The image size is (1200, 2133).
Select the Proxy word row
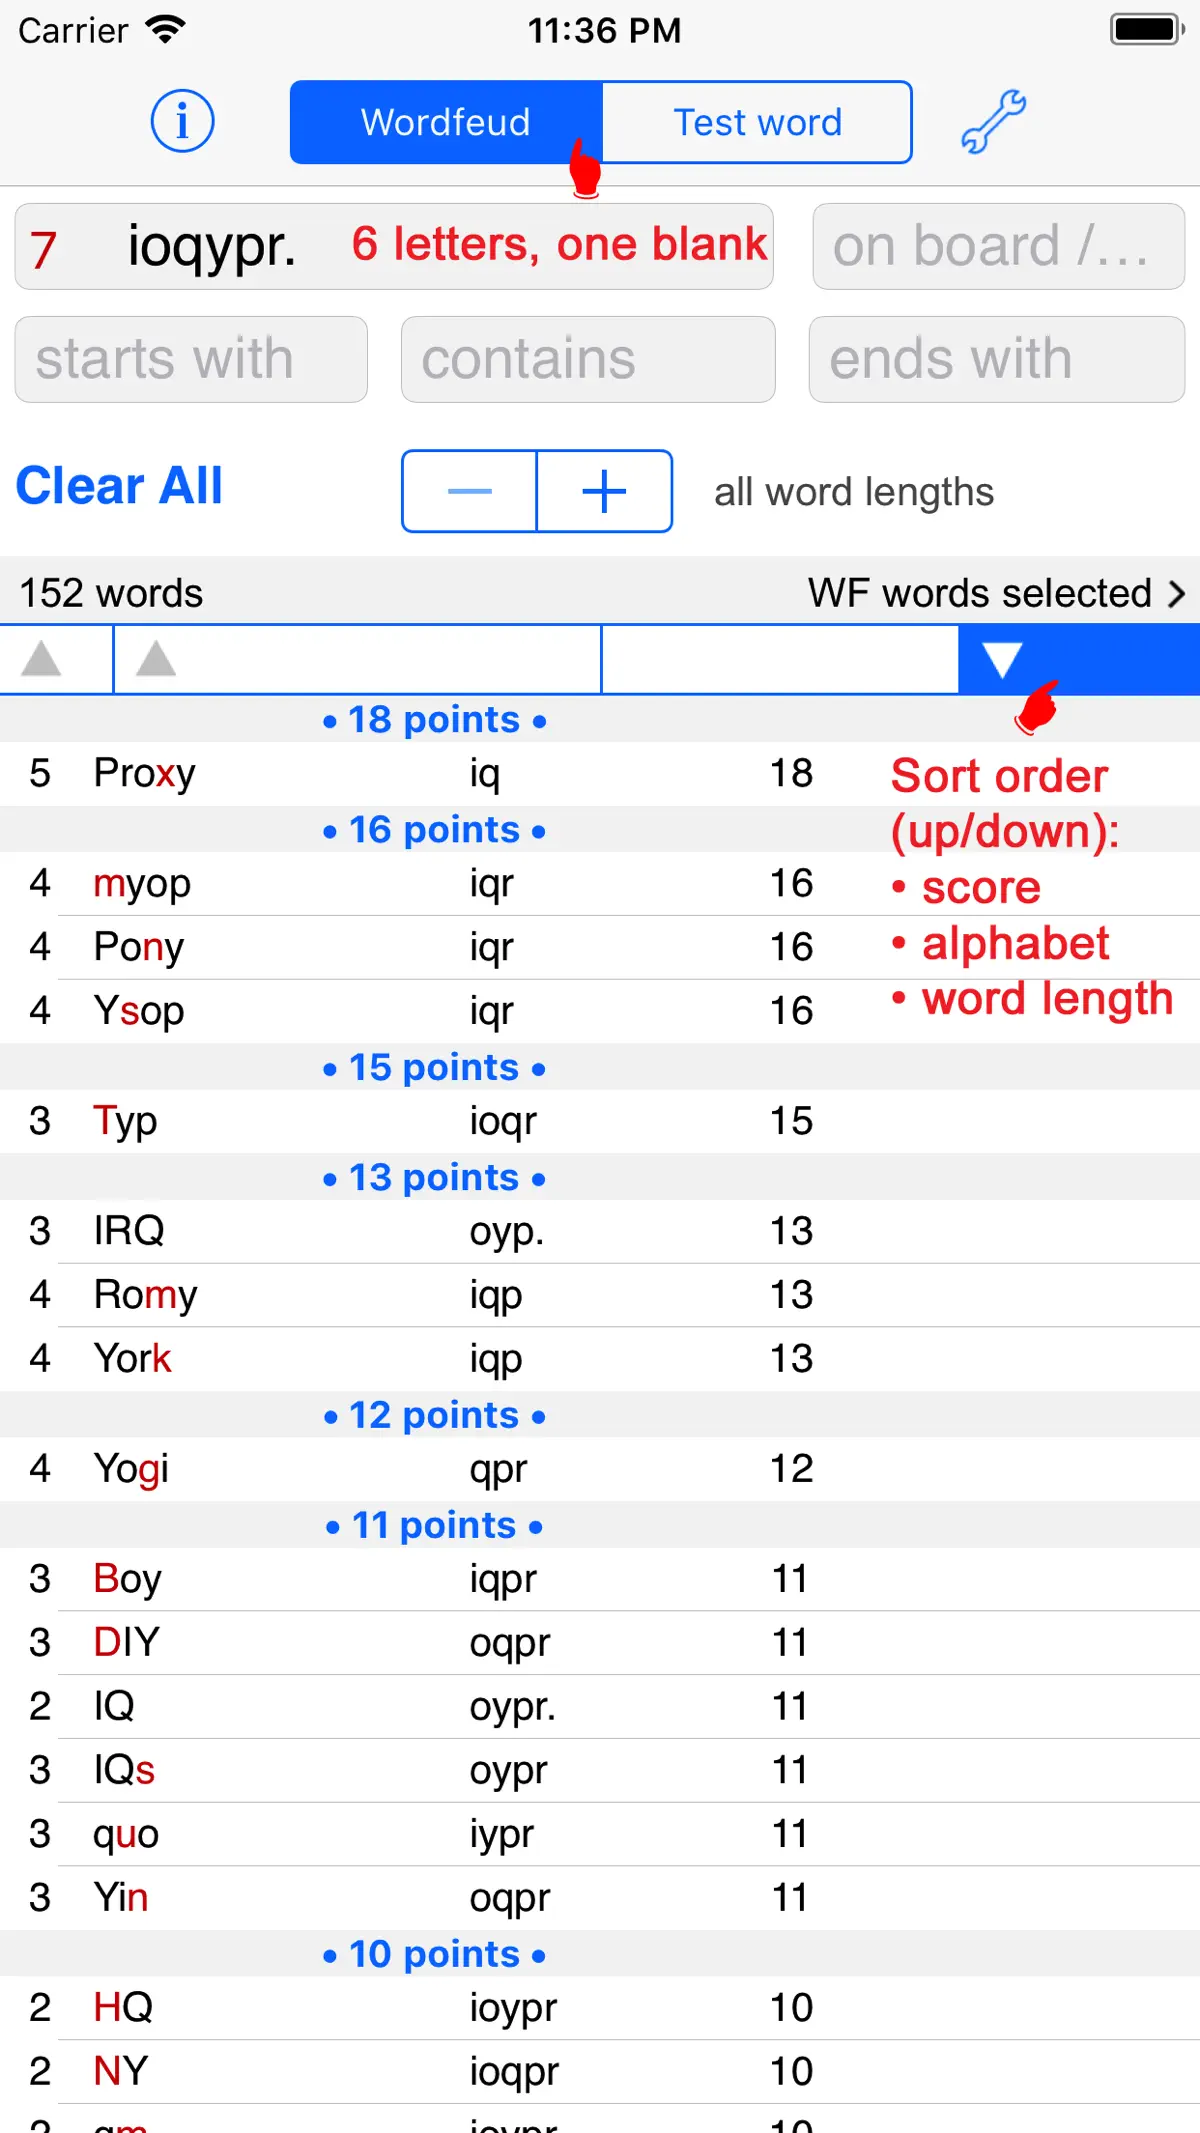pyautogui.click(x=600, y=773)
